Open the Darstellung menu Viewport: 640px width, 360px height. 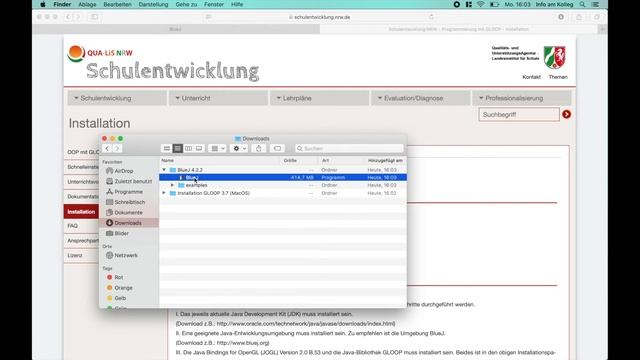pos(153,4)
